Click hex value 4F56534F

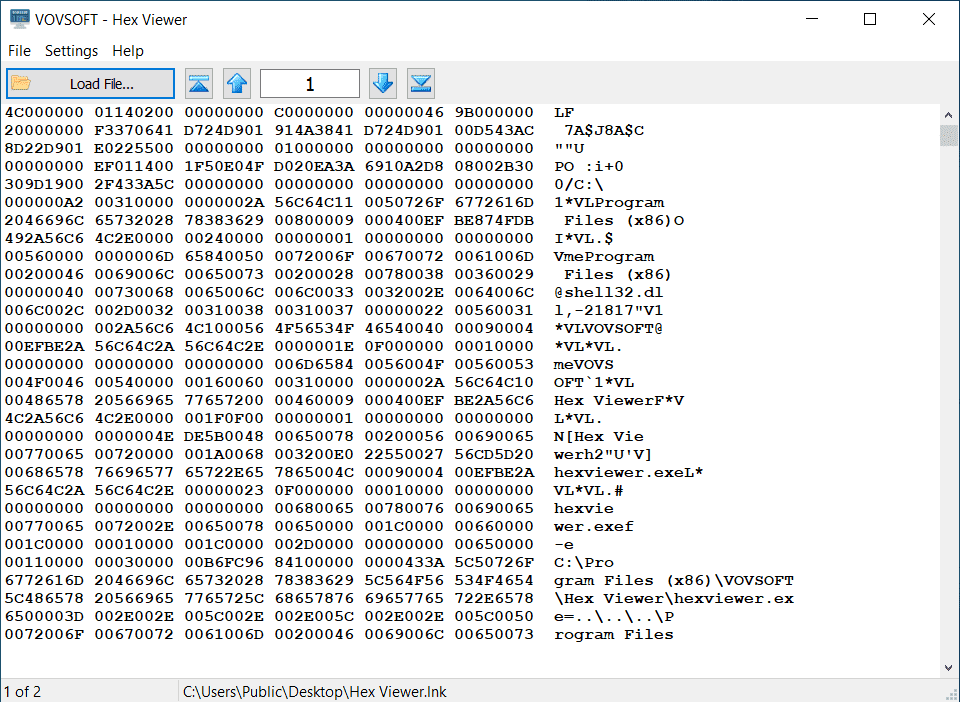click(314, 328)
